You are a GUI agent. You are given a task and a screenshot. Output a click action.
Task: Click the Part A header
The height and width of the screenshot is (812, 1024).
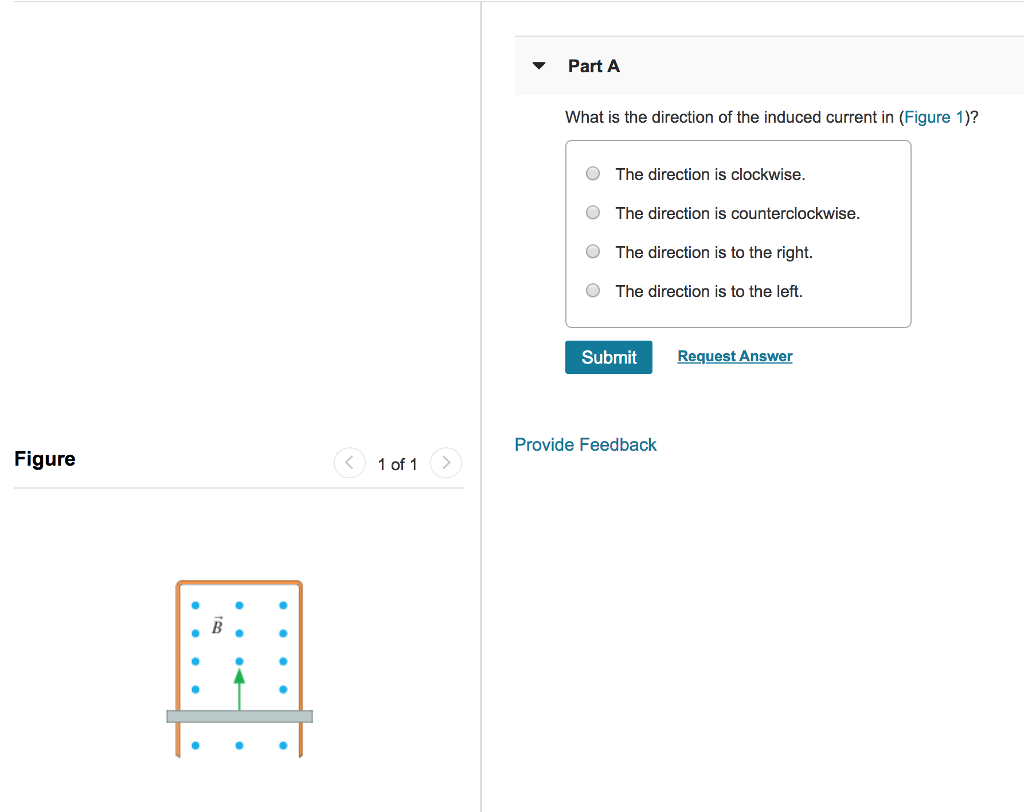pyautogui.click(x=594, y=66)
